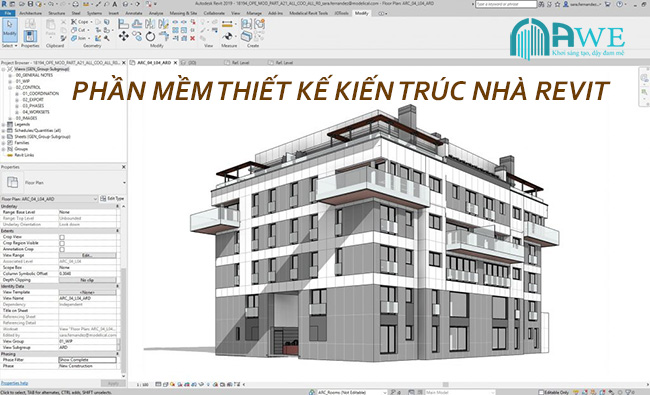Expand the 01_WIP tree node
Image resolution: width=650 pixels, height=395 pixels.
10,82
